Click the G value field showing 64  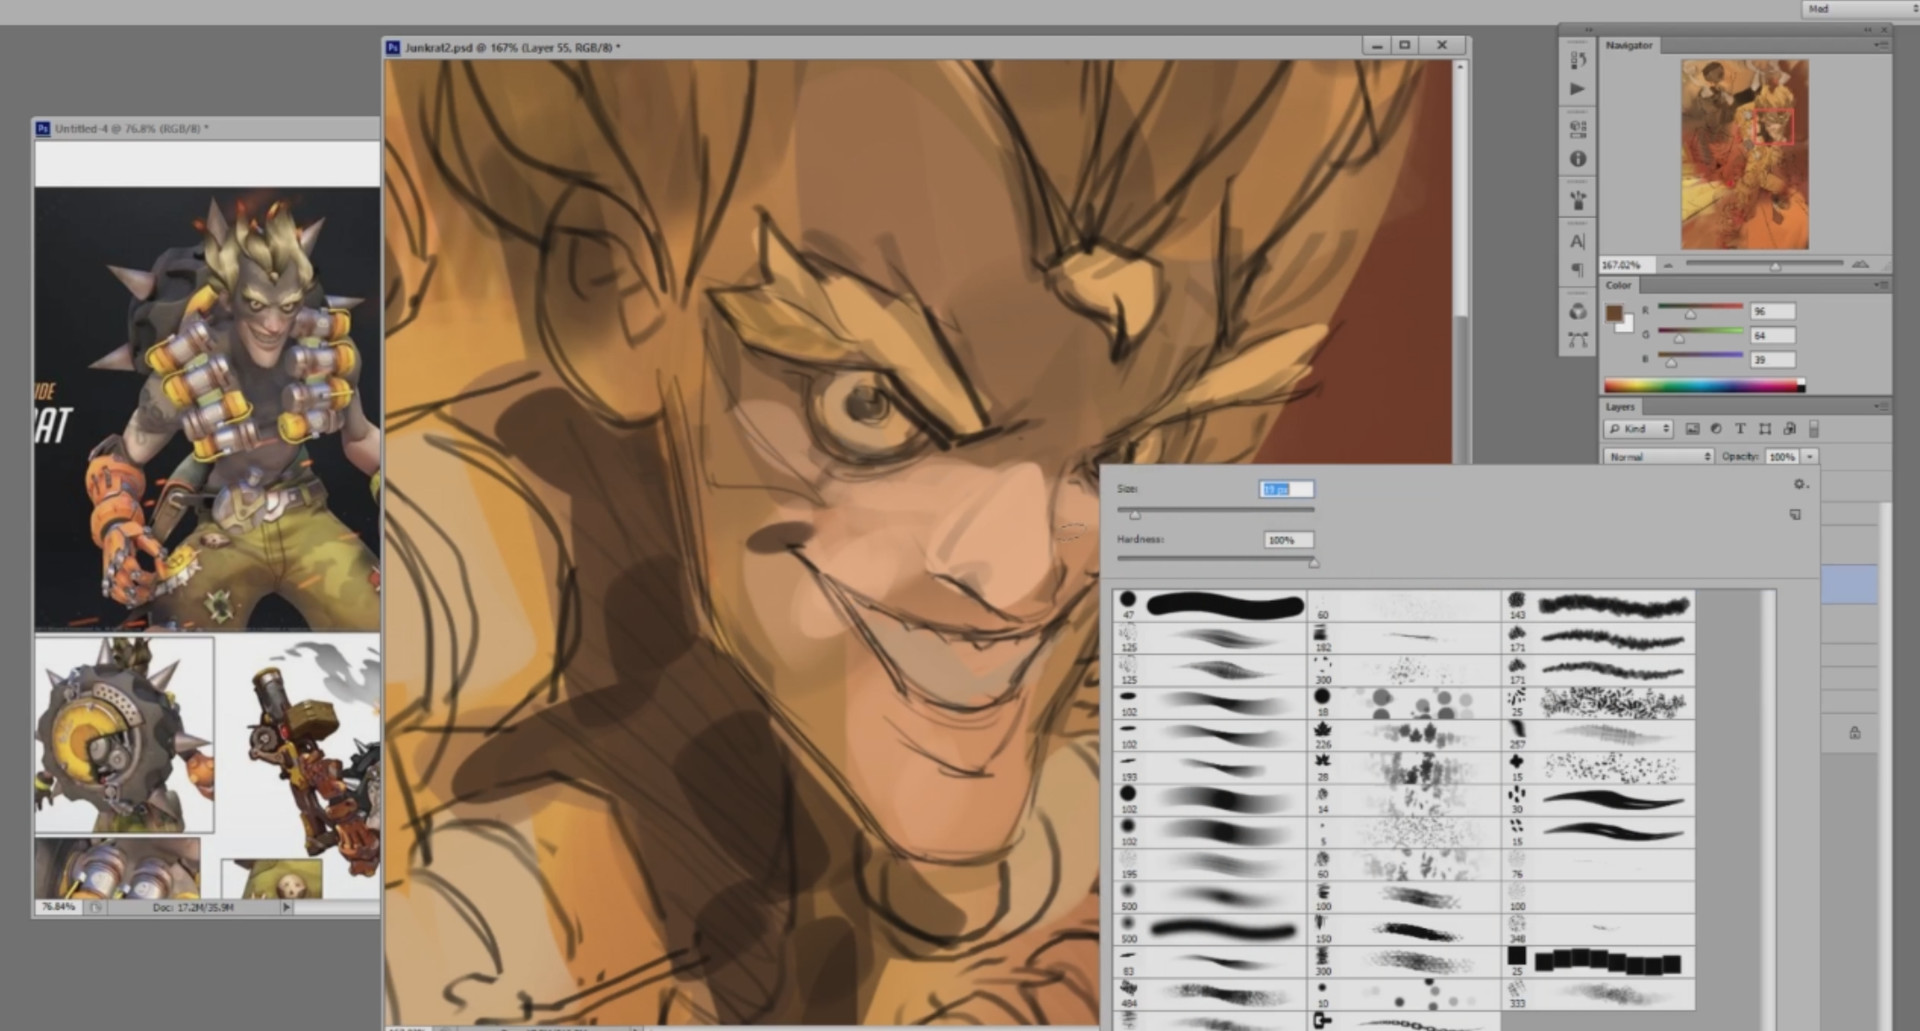click(1772, 335)
